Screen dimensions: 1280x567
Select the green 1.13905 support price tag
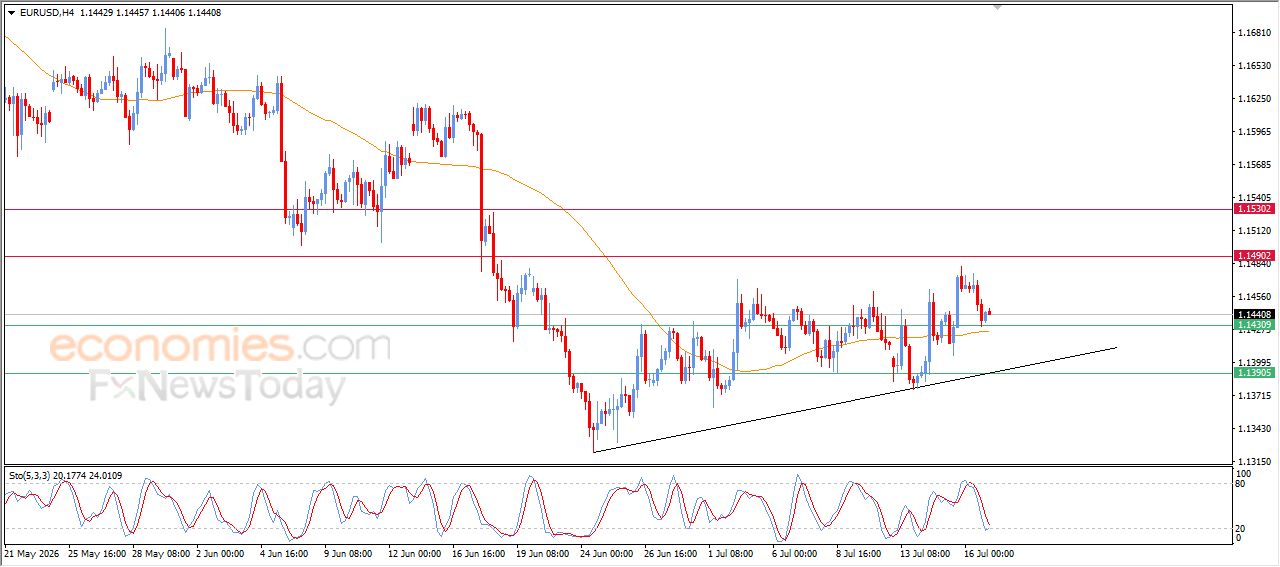(1255, 373)
